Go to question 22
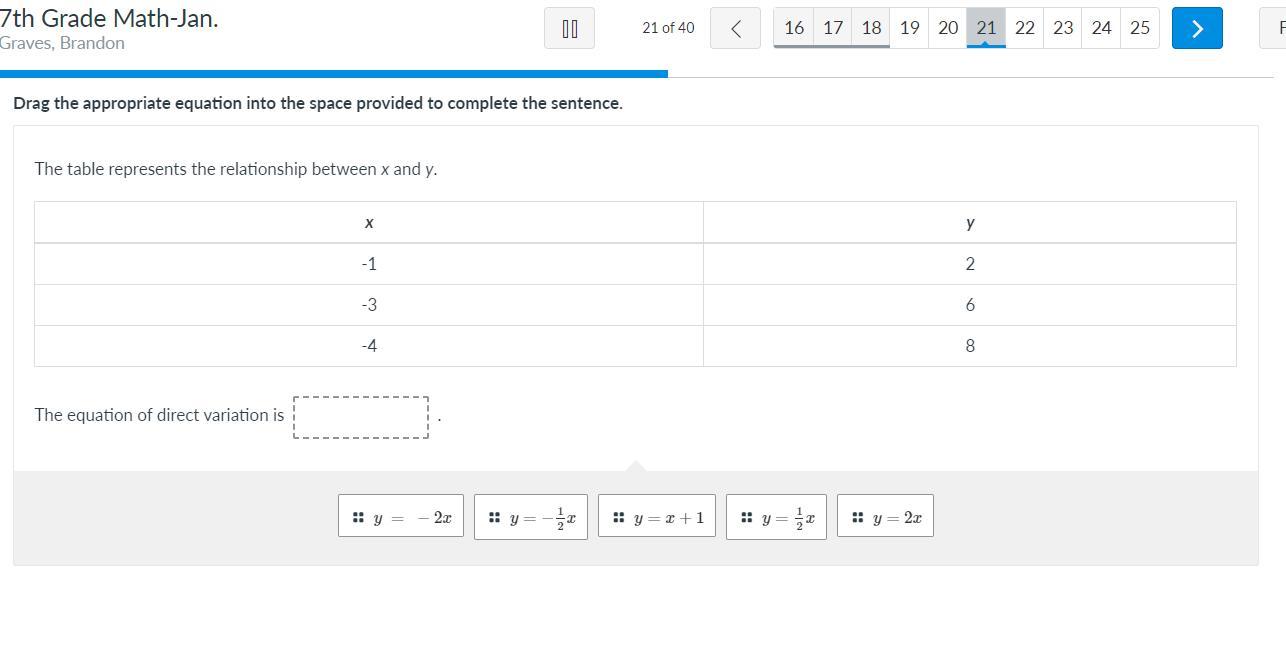The height and width of the screenshot is (650, 1286). 1025,28
